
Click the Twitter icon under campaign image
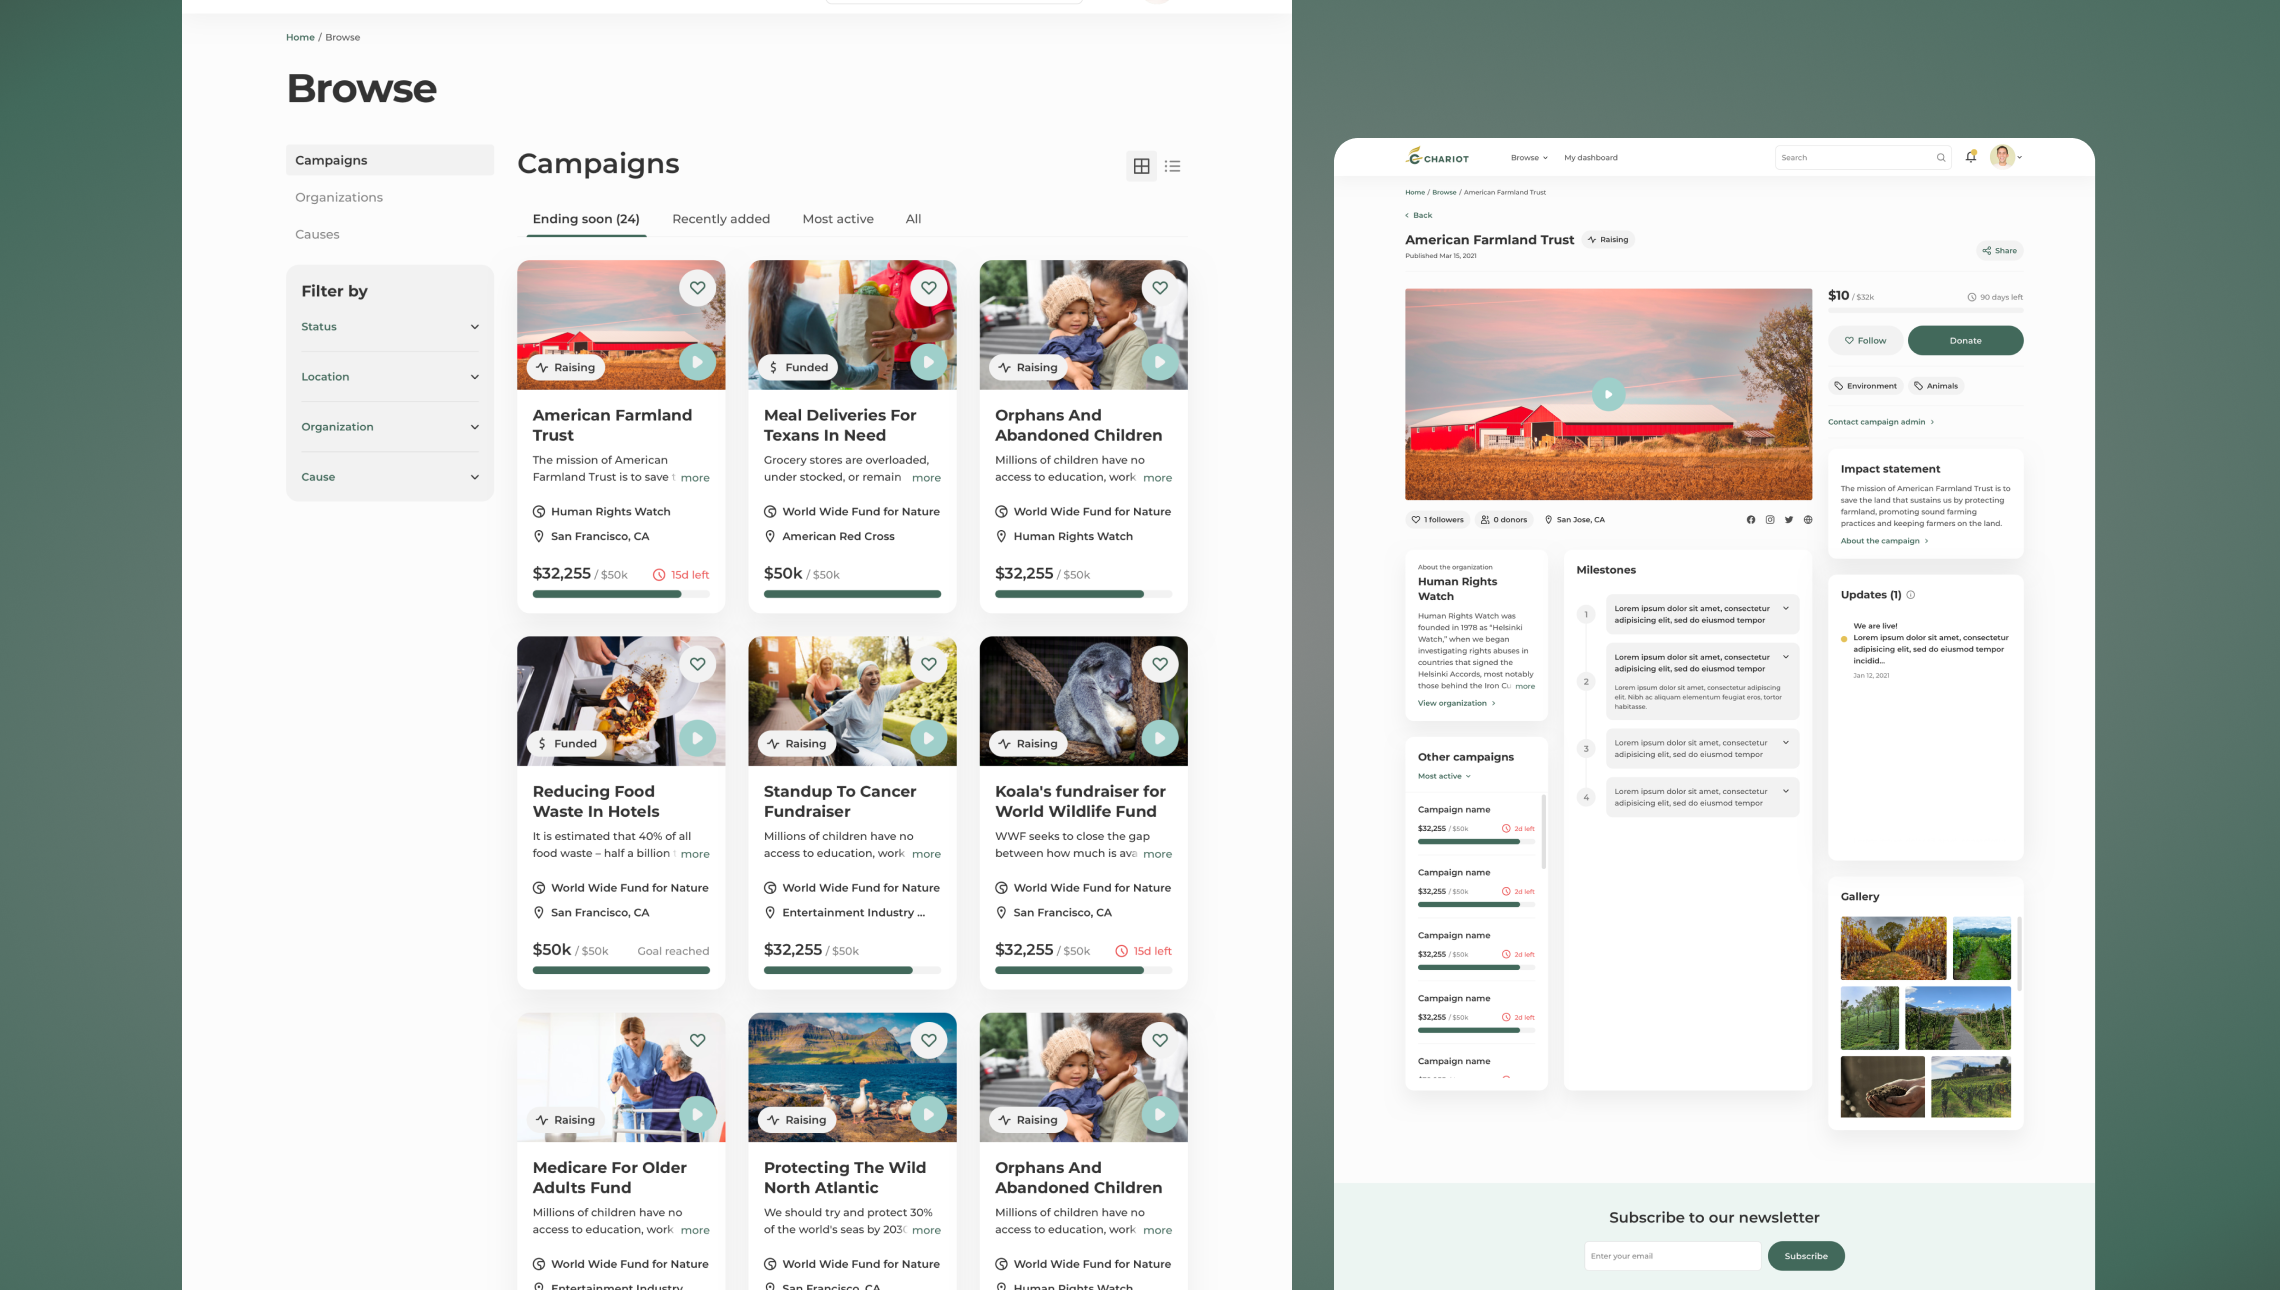coord(1789,520)
